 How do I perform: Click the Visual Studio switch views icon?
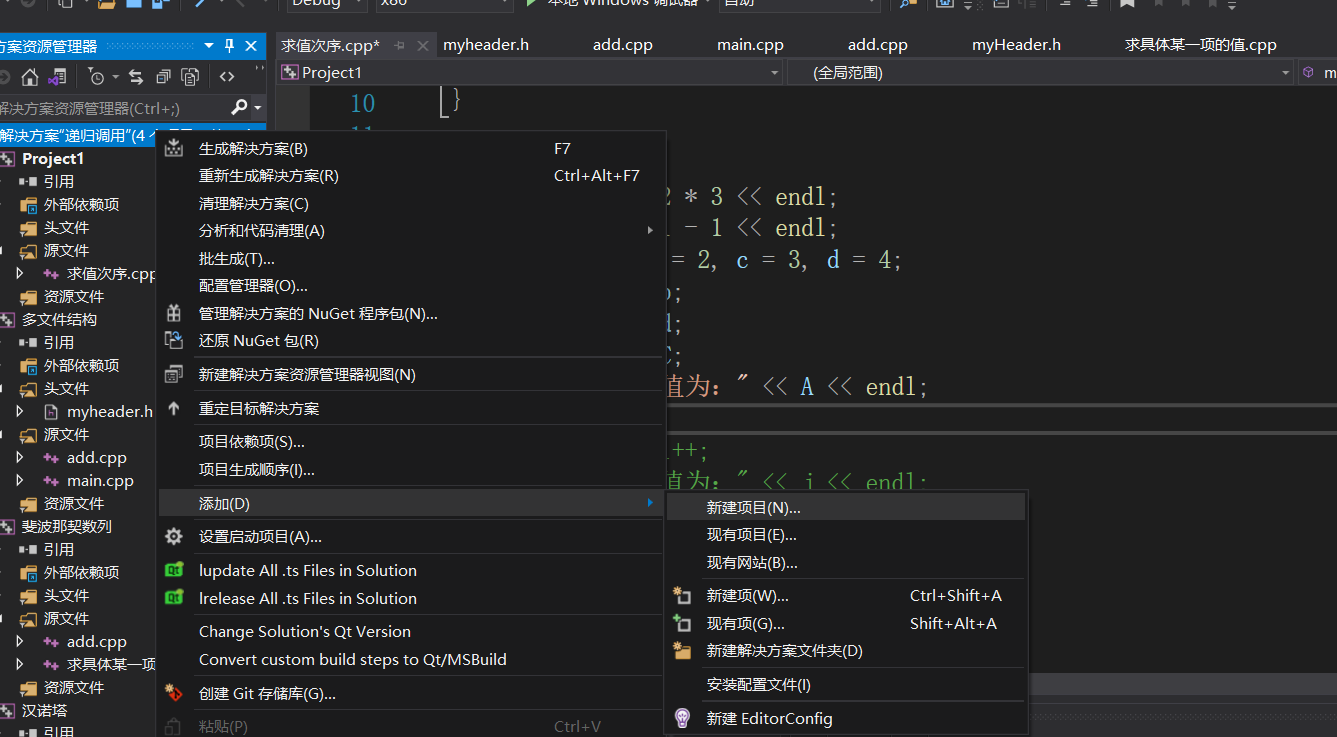coord(57,77)
